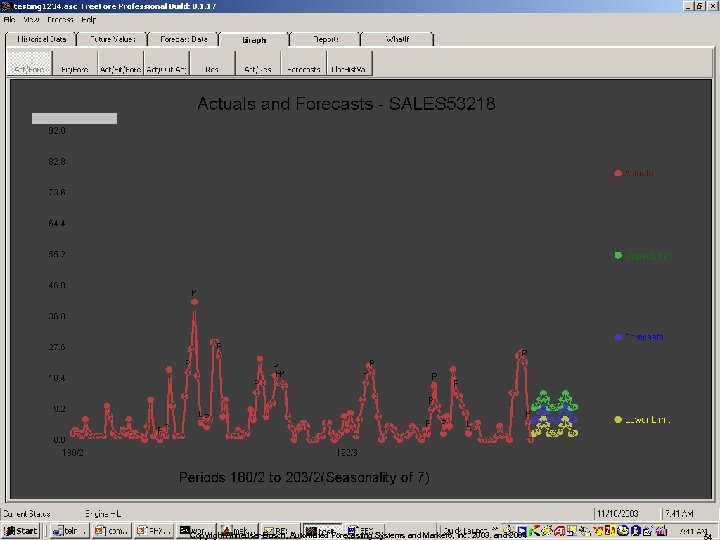Click the yellow Lower Limit legend marker
The image size is (720, 540).
coord(618,419)
